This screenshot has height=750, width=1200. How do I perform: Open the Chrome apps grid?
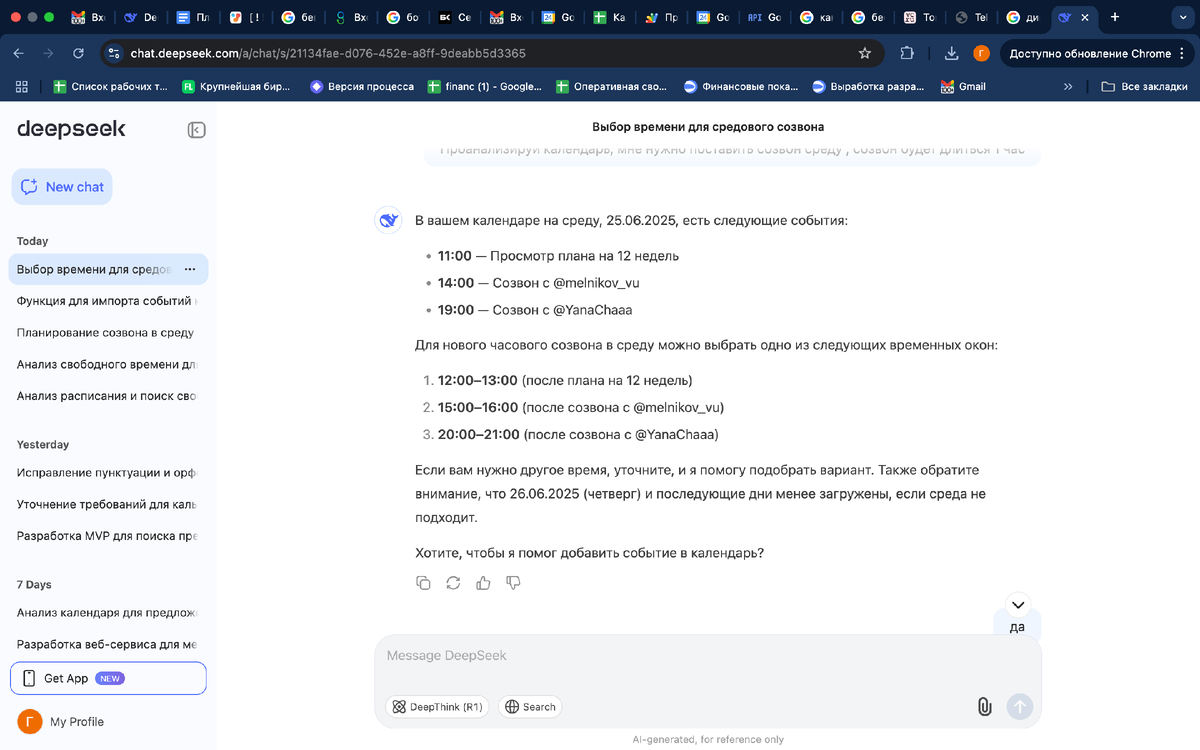click(21, 87)
